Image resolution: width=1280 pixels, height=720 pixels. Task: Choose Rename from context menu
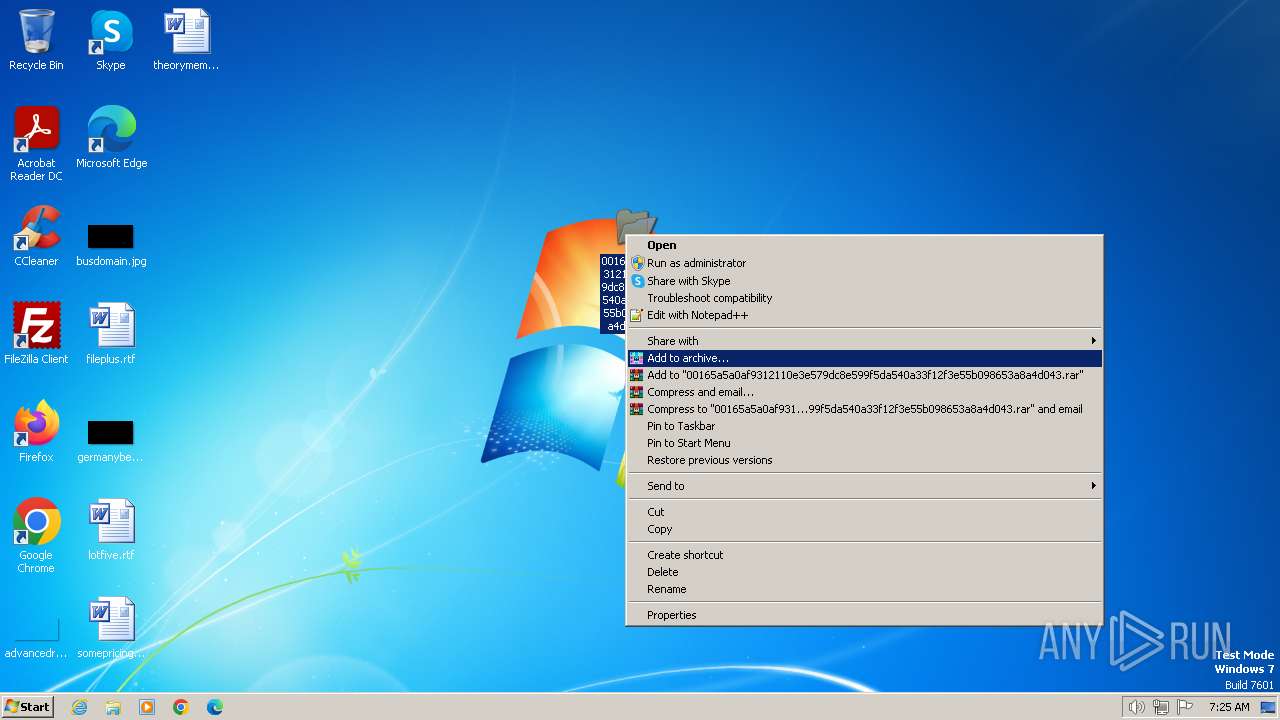tap(864, 589)
